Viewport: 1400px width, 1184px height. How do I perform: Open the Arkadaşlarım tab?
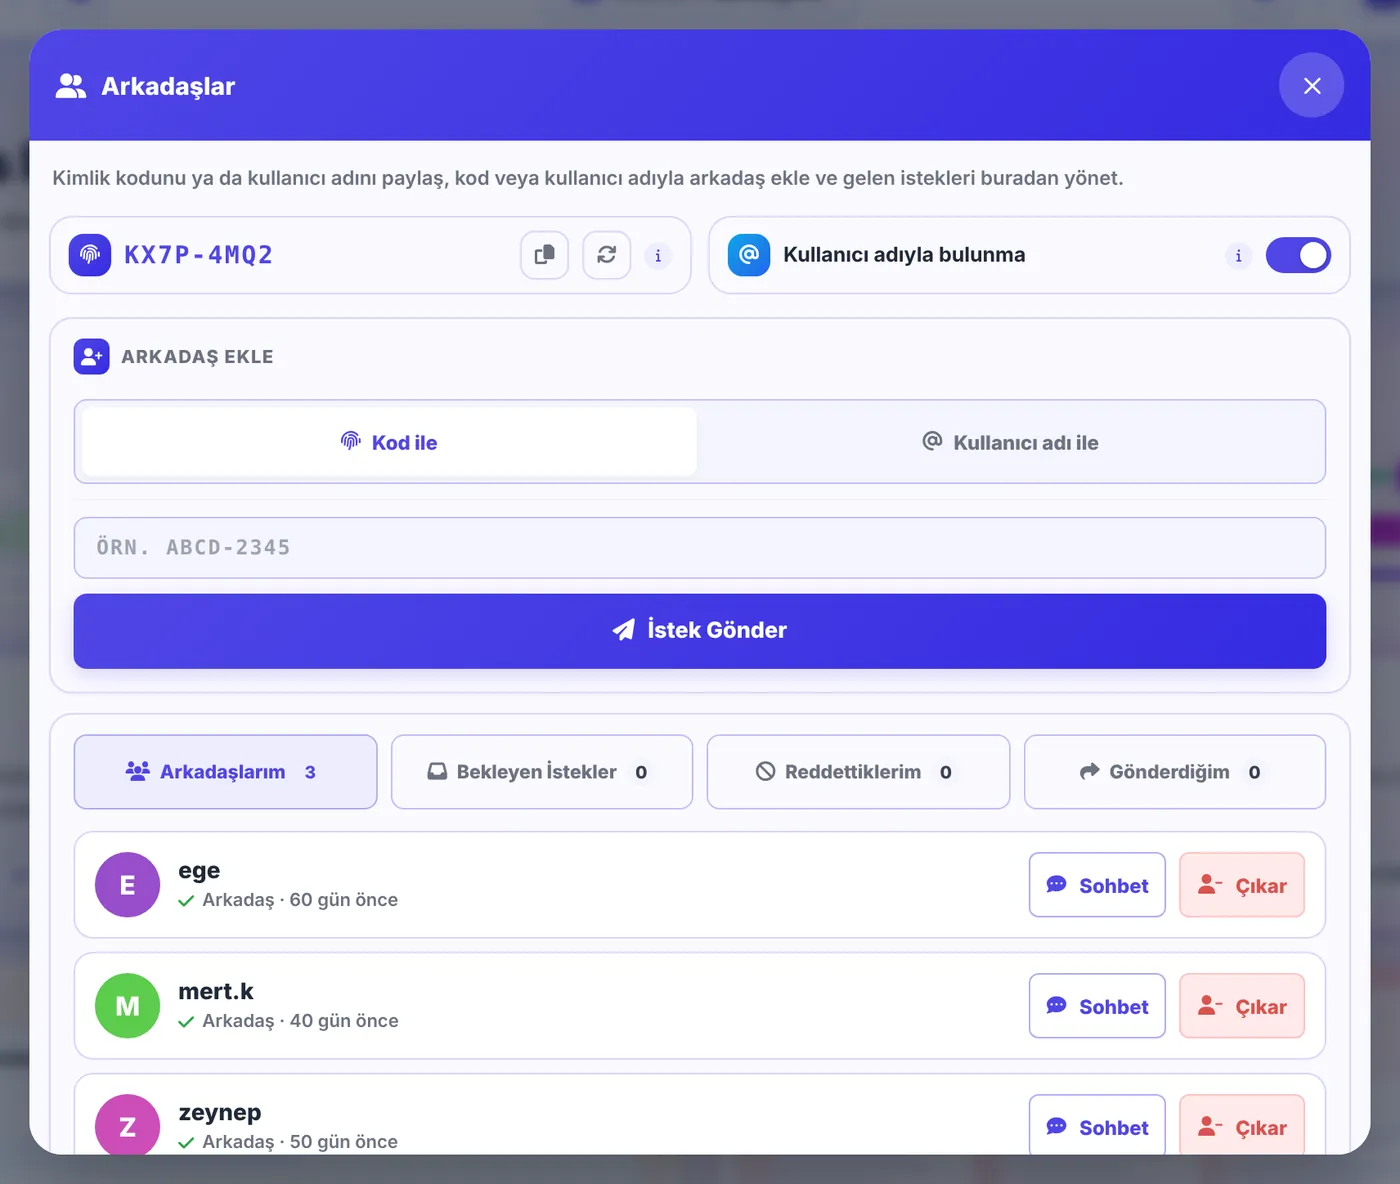click(225, 772)
